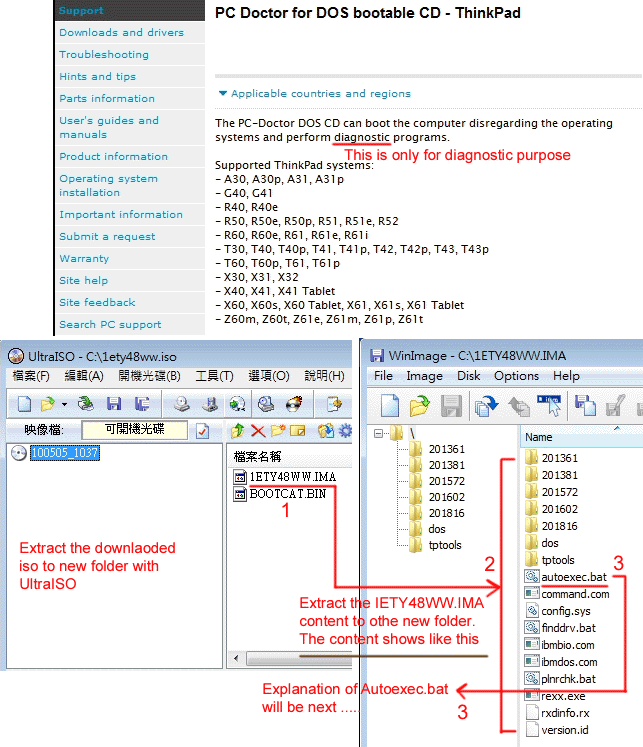Open 開機光碟(B) menu in UltraISO
643x747 pixels.
tap(150, 376)
